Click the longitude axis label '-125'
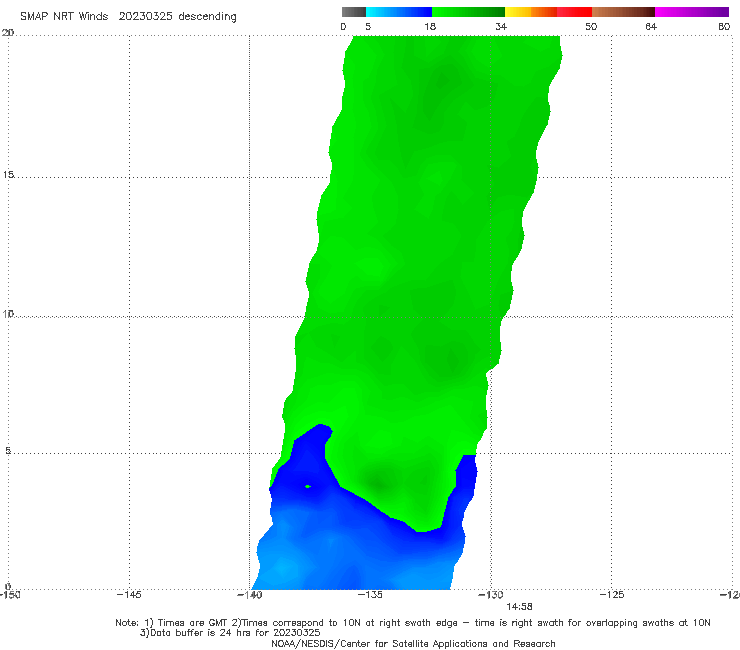The width and height of the screenshot is (740, 650). tap(612, 594)
